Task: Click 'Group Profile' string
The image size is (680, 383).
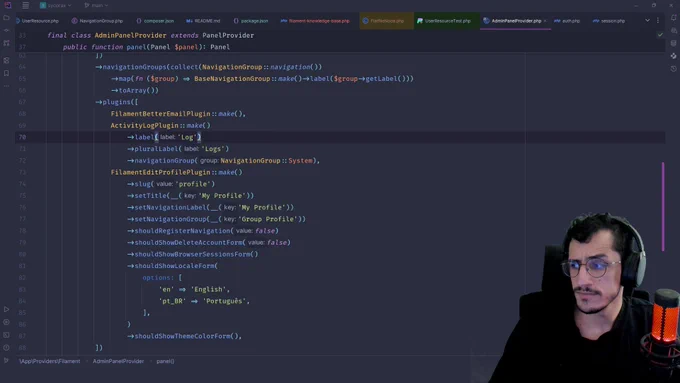Action: click(268, 219)
